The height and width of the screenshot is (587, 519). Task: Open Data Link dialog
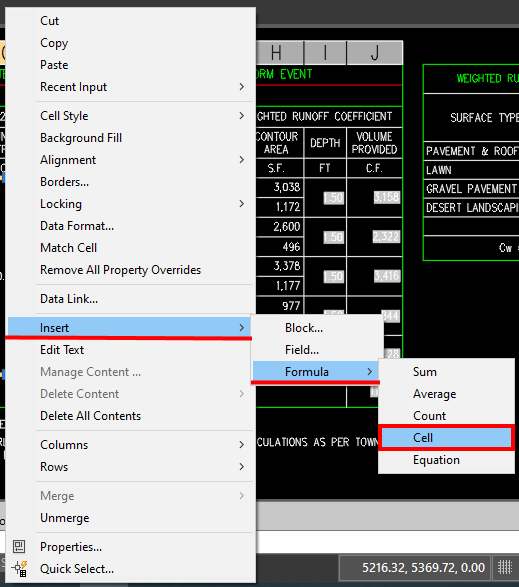click(130, 299)
